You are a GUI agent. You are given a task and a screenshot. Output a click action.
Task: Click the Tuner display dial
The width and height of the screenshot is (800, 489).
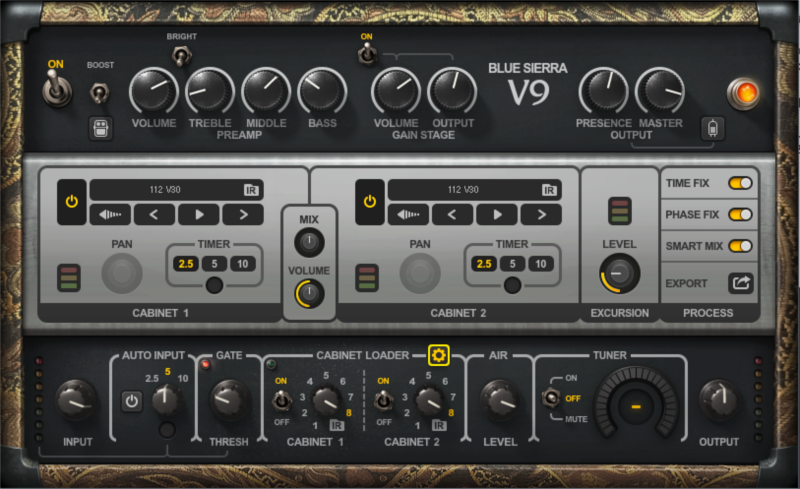click(636, 405)
